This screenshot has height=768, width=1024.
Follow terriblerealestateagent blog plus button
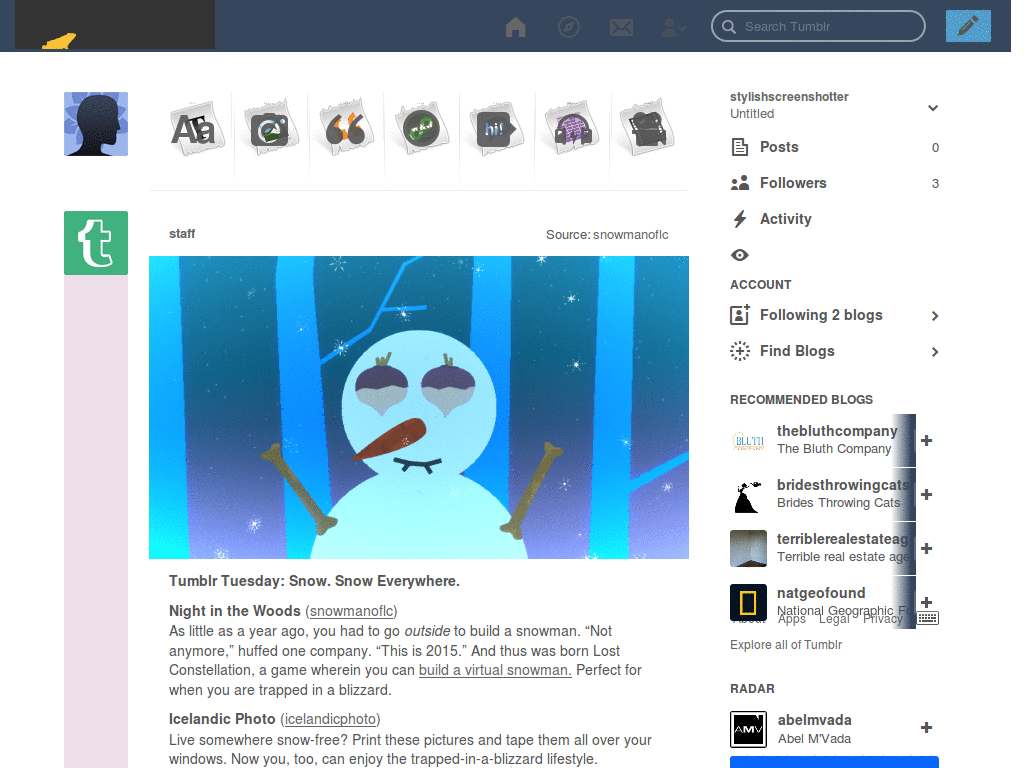click(926, 549)
